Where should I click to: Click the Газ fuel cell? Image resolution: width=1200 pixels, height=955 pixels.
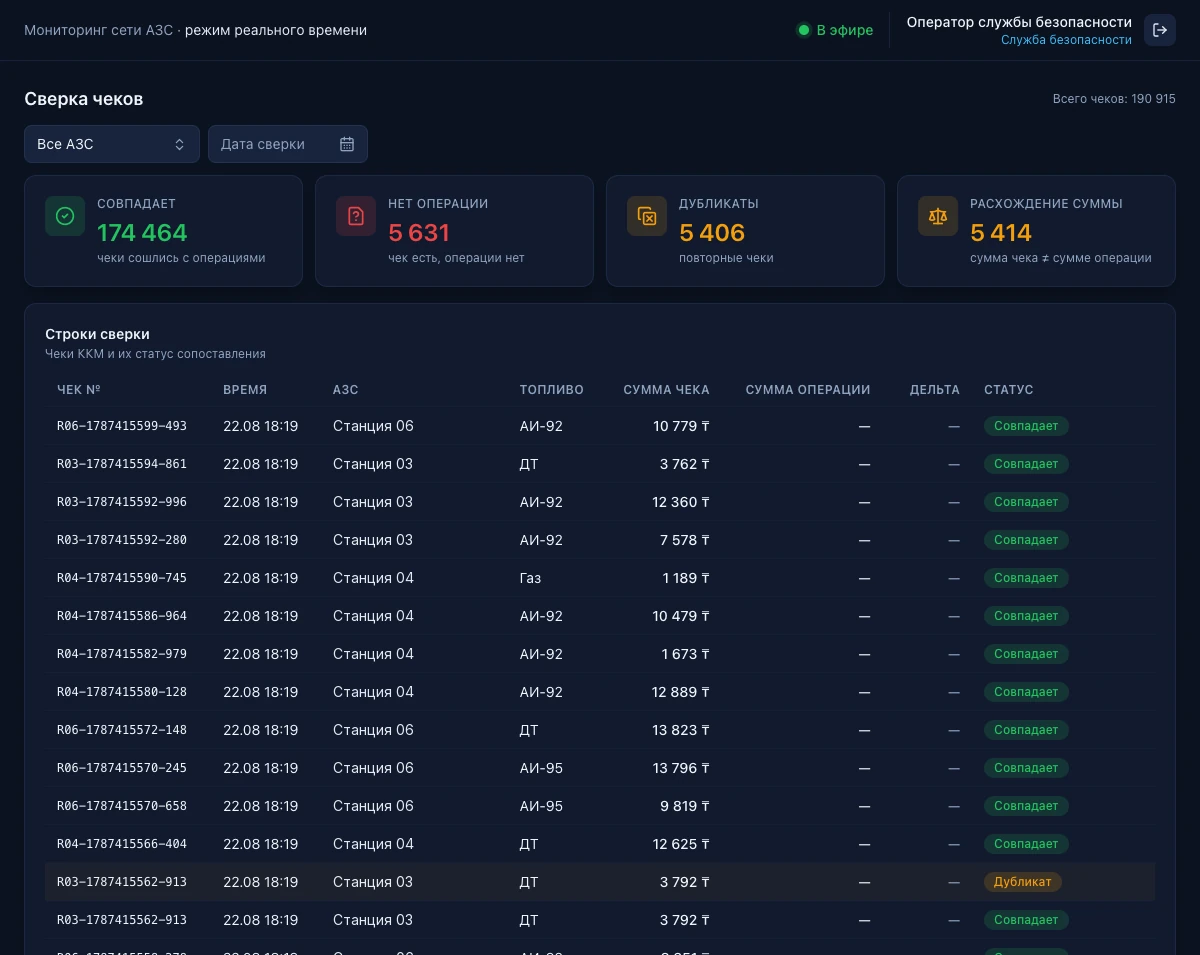click(x=530, y=578)
